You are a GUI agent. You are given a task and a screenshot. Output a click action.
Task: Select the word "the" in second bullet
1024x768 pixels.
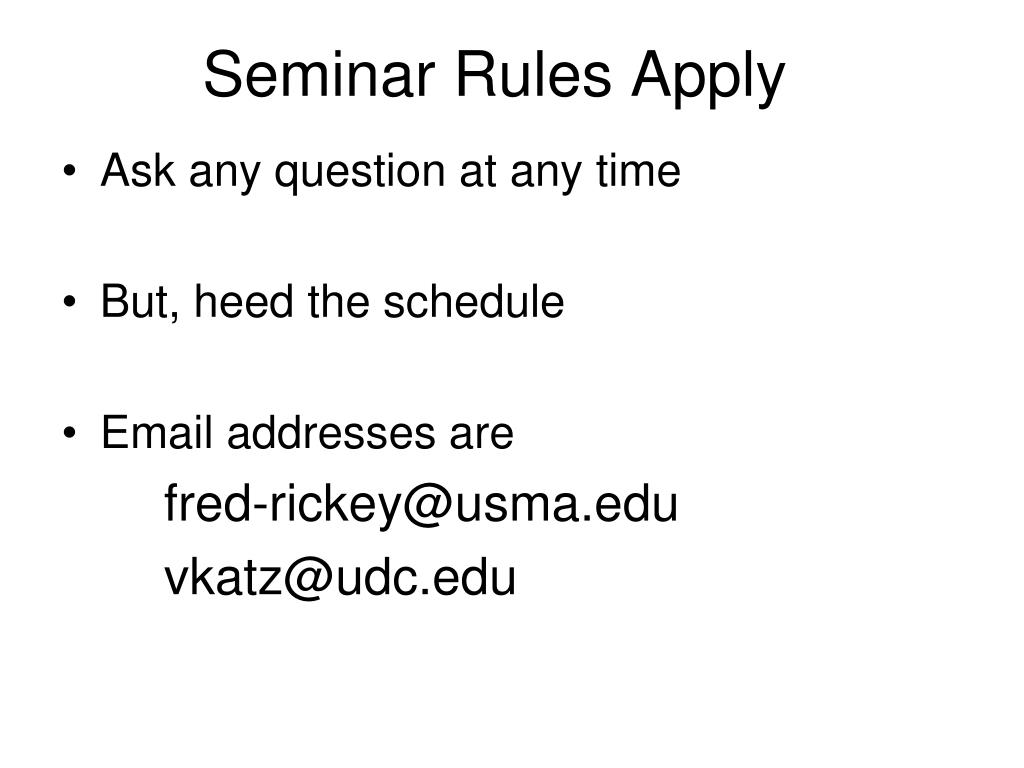(x=338, y=301)
